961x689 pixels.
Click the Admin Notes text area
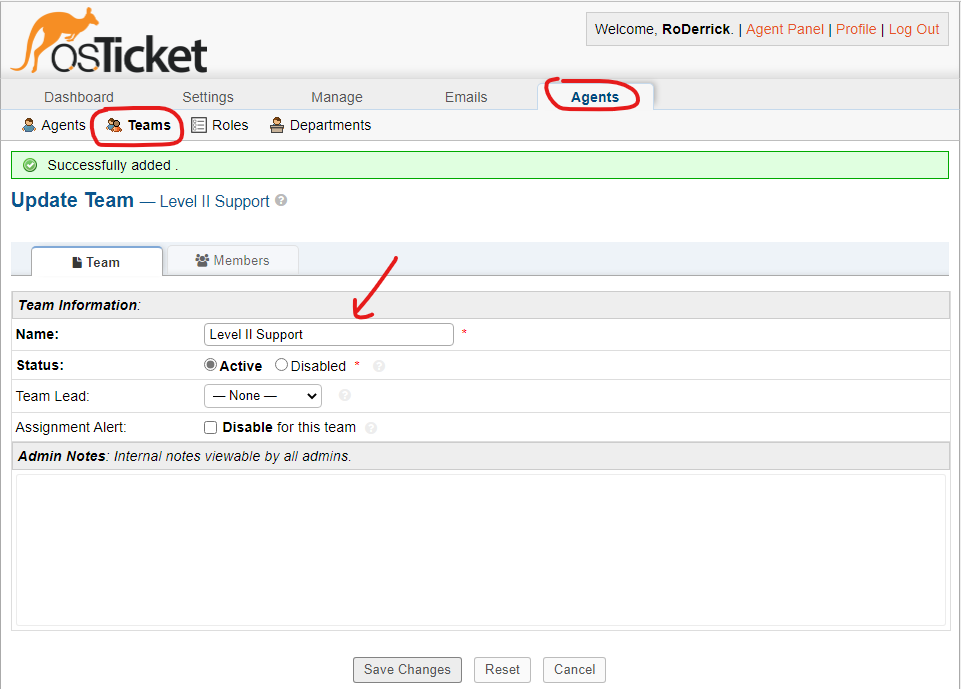point(480,550)
